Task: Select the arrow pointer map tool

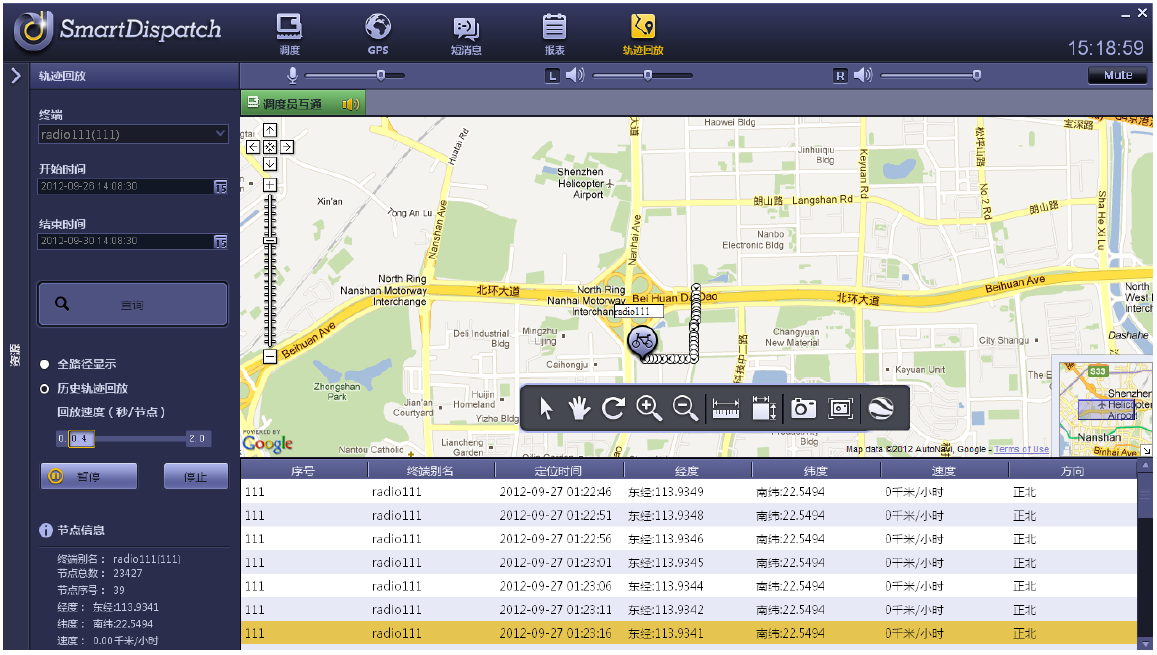Action: (546, 408)
